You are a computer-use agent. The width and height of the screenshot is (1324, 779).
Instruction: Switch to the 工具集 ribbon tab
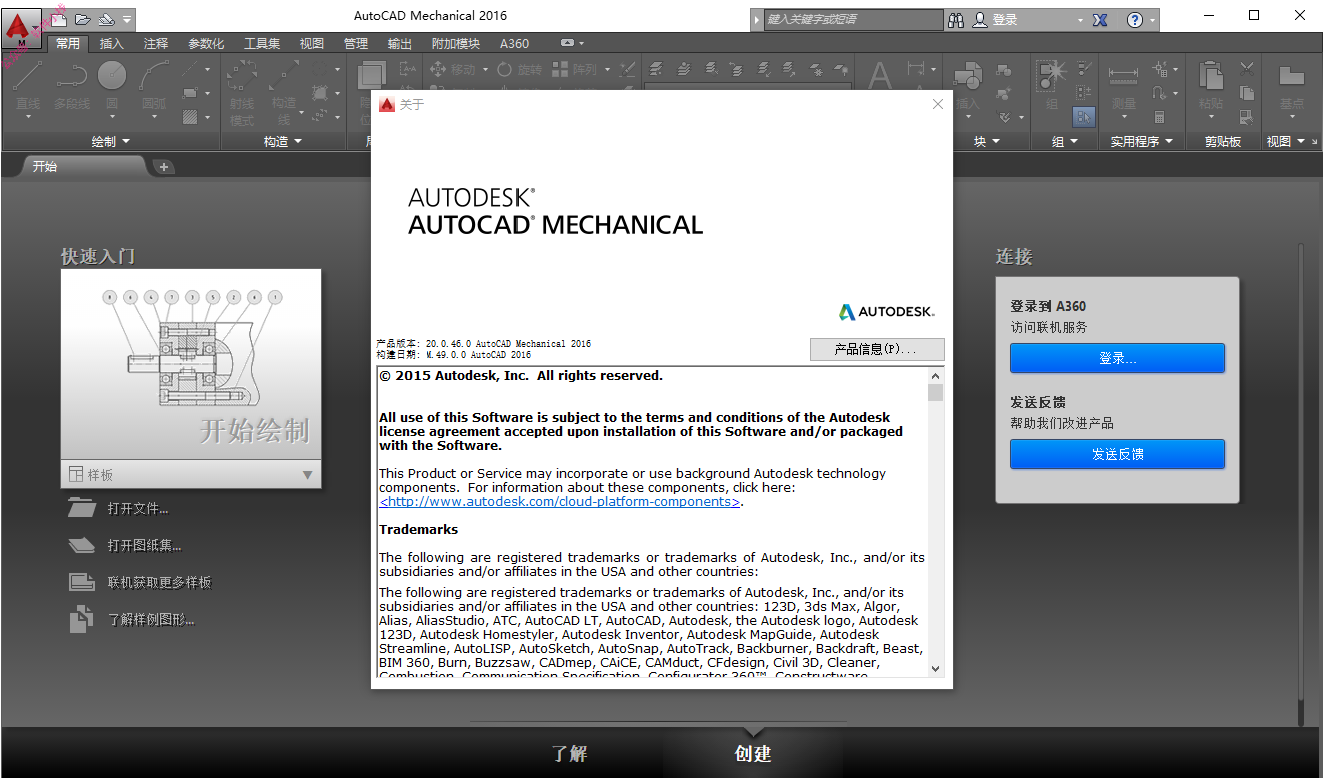click(262, 44)
